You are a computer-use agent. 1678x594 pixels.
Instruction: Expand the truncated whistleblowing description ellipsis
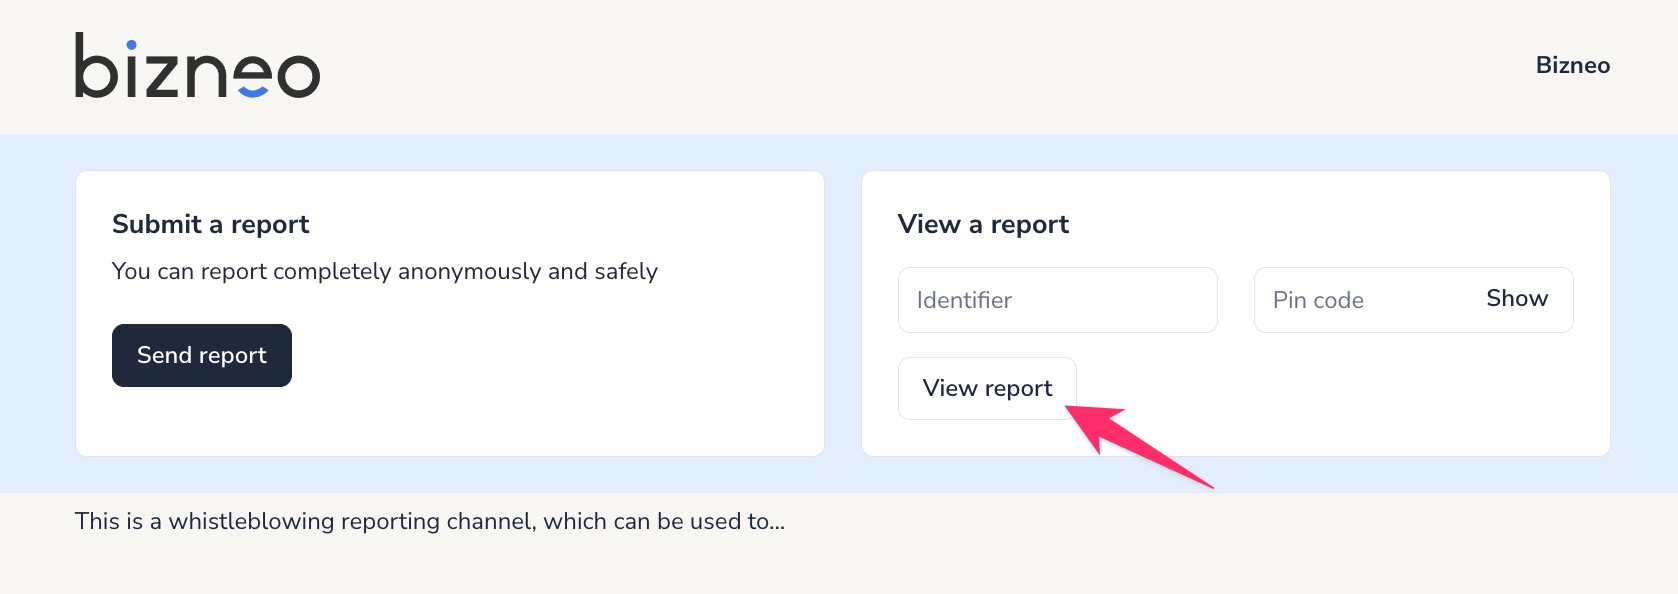(777, 522)
